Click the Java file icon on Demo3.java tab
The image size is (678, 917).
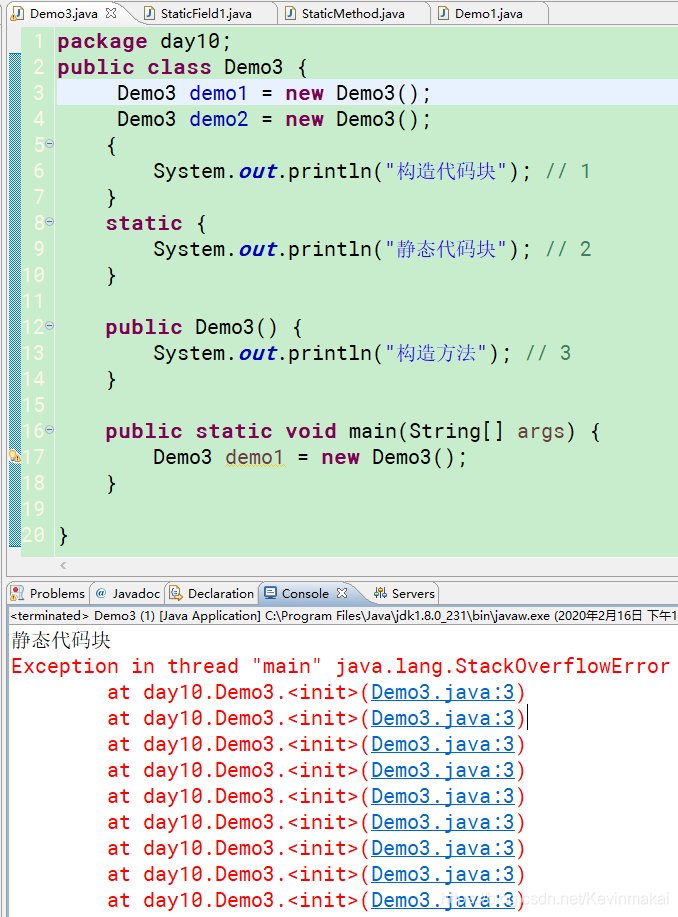click(18, 13)
